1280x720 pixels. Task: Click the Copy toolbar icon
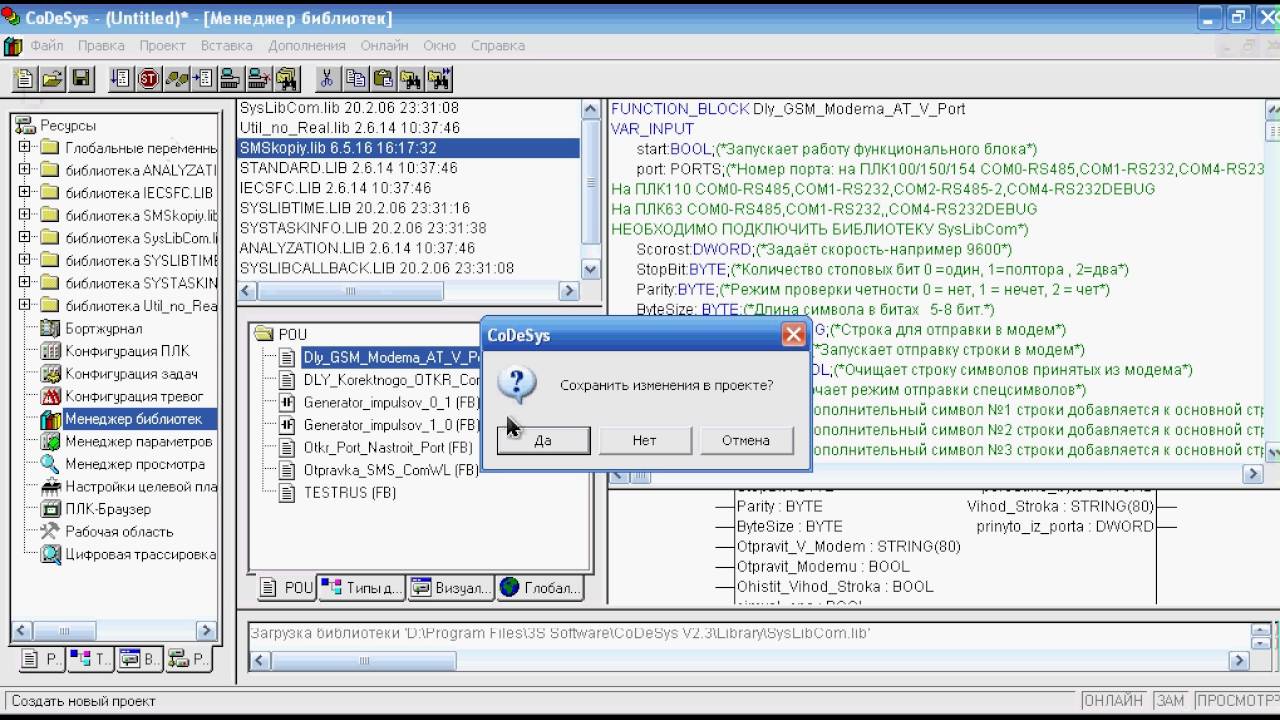(355, 78)
